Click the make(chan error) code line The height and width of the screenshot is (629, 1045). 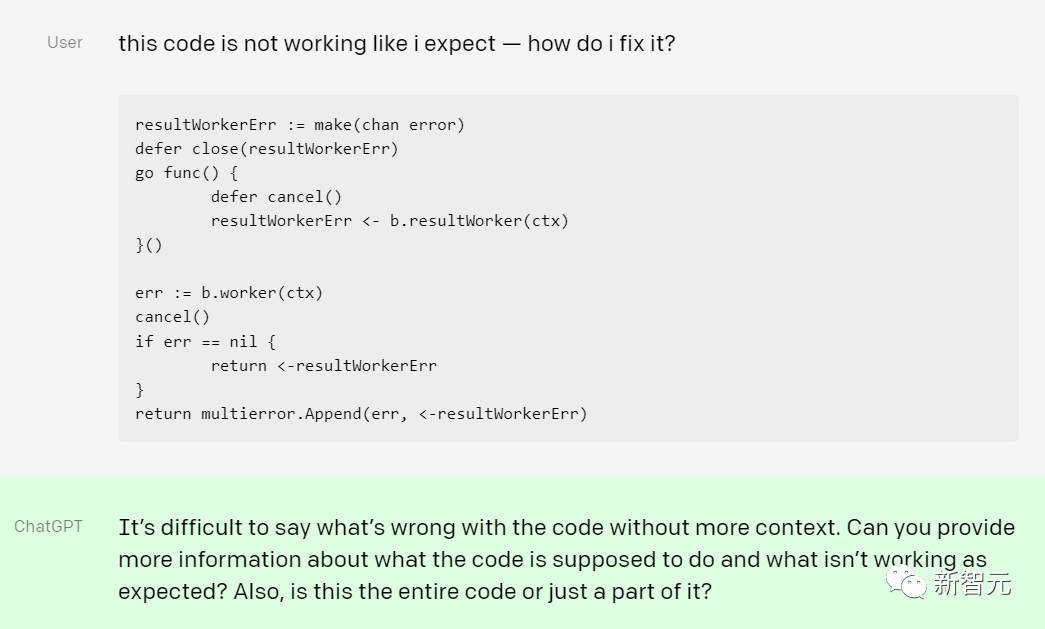coord(300,125)
